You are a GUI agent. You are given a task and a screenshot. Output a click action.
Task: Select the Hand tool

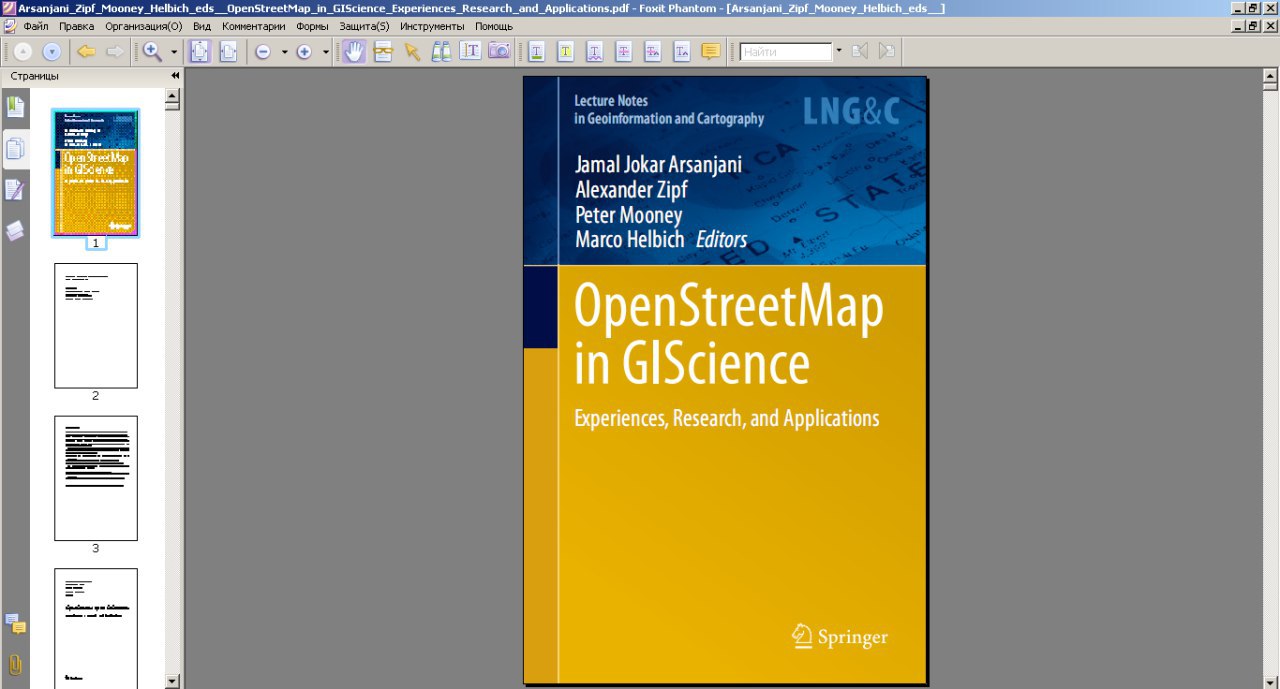click(354, 52)
